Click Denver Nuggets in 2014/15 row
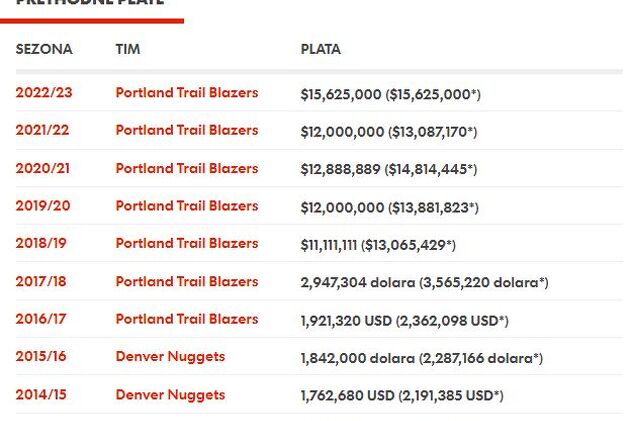This screenshot has height=421, width=632. pos(170,395)
